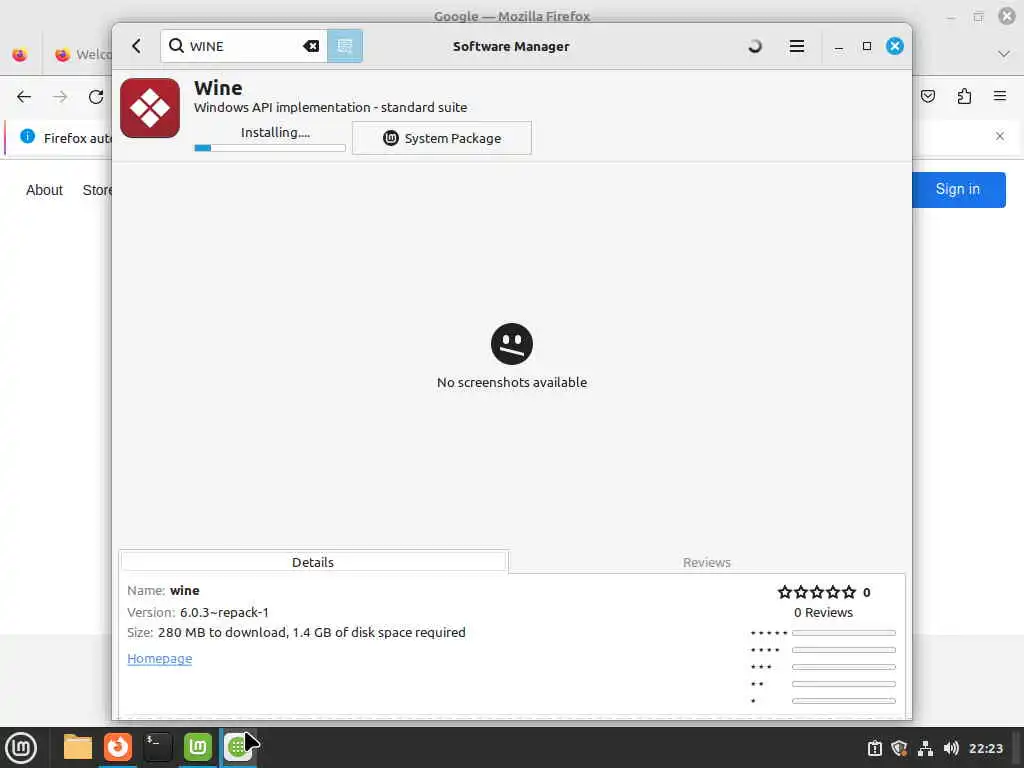This screenshot has height=768, width=1024.
Task: Toggle search in descriptions button
Action: [345, 46]
